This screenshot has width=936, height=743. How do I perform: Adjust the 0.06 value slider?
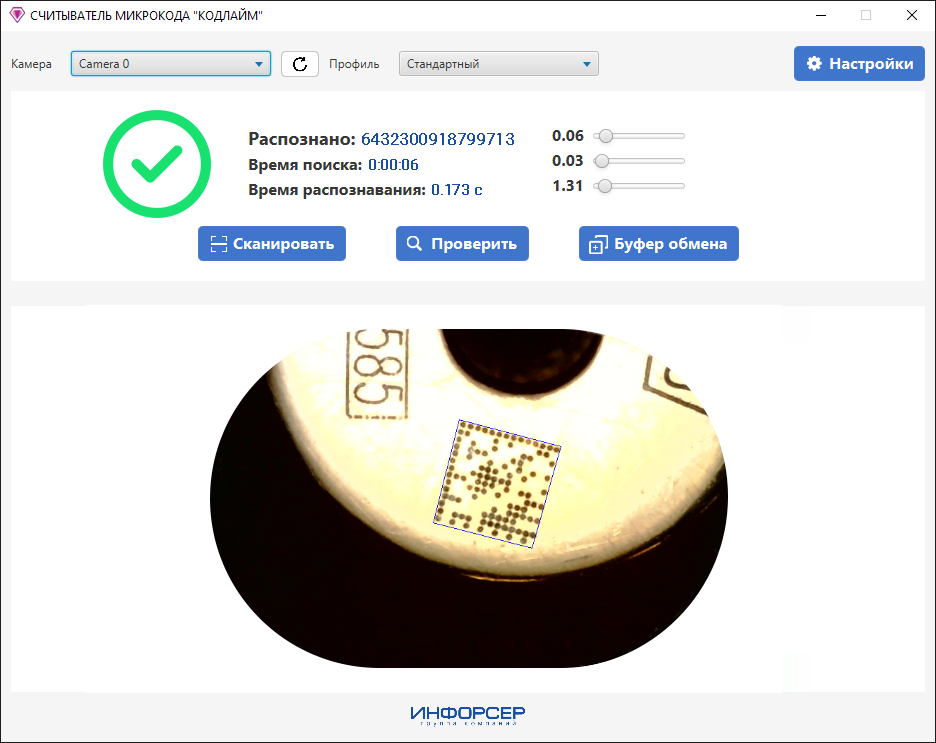pyautogui.click(x=639, y=136)
